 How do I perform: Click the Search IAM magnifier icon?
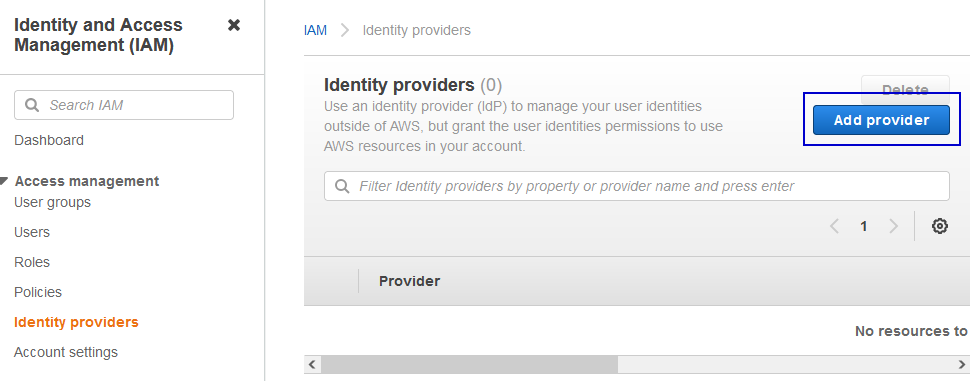click(x=32, y=105)
